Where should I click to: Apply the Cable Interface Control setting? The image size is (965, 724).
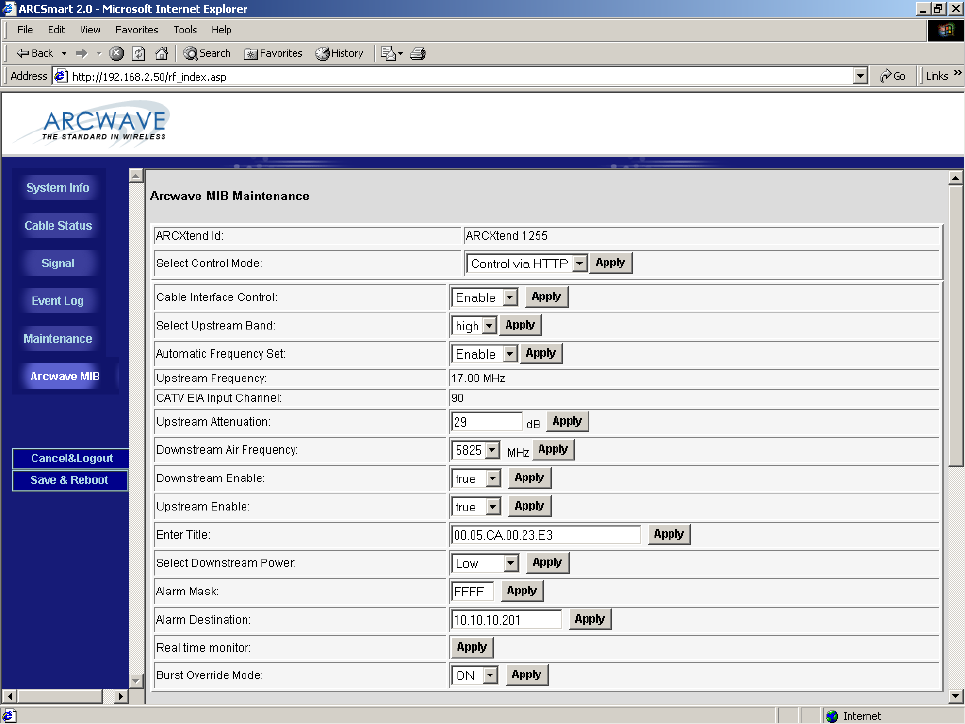click(547, 297)
